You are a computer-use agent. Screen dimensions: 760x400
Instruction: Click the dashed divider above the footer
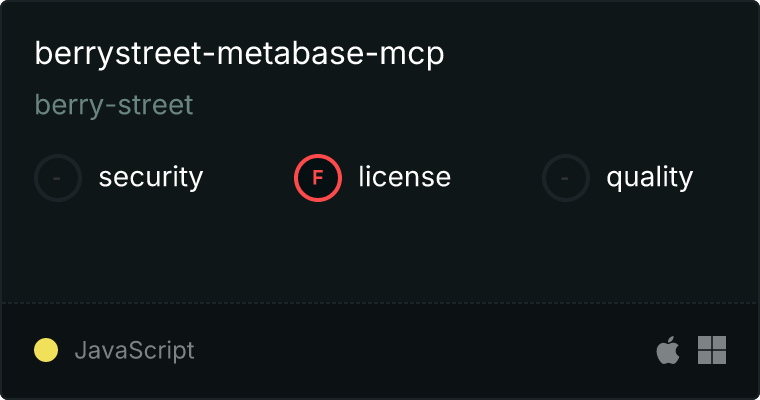(380, 304)
